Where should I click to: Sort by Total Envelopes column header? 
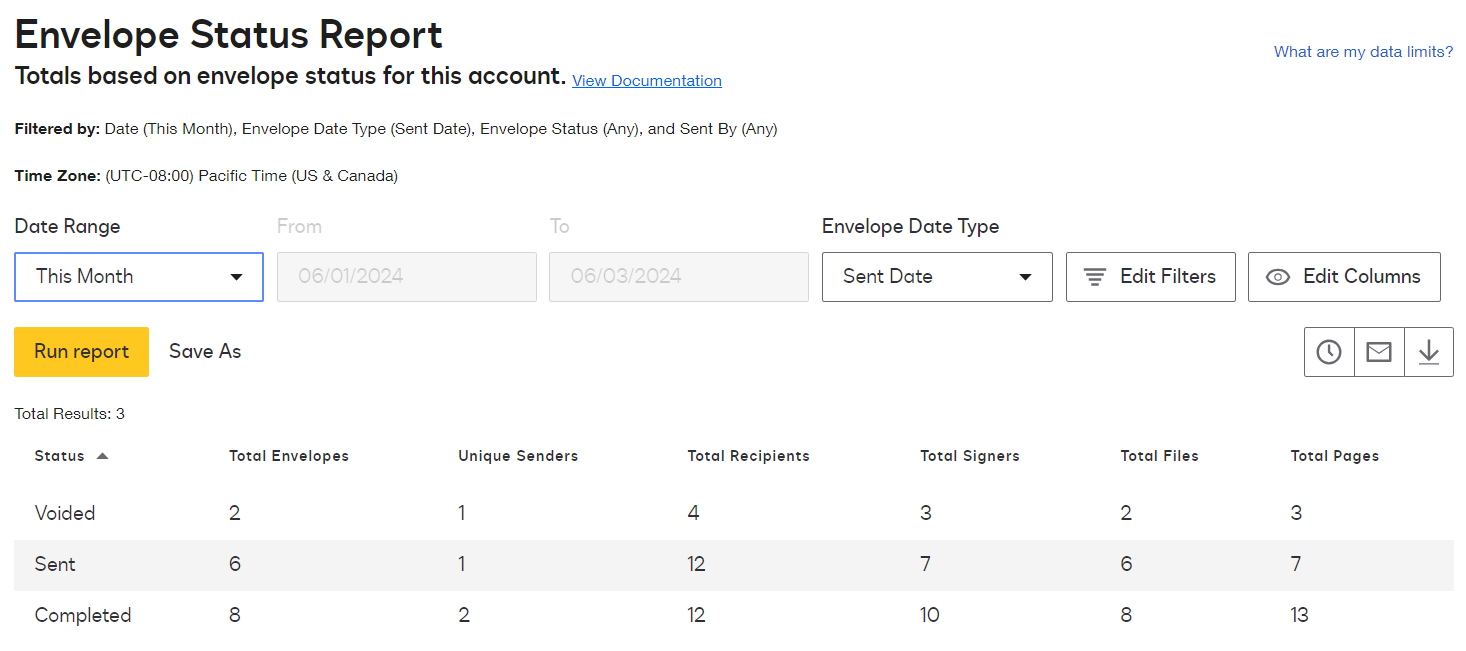(x=289, y=456)
